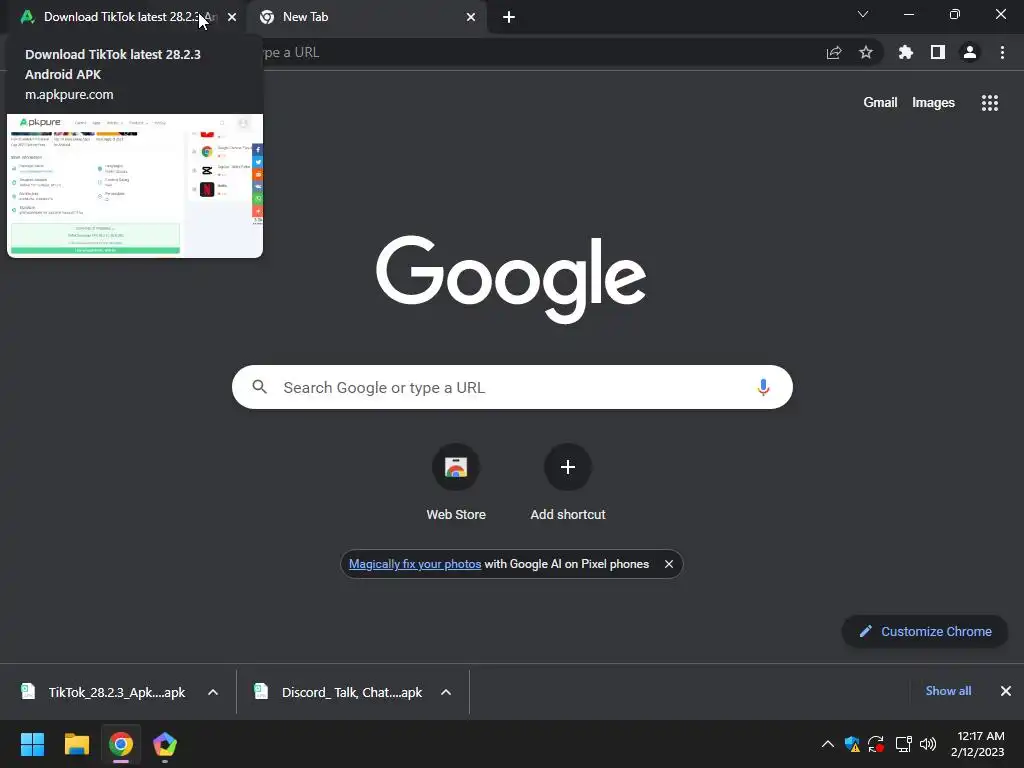Open network status tray icon
Viewport: 1024px width, 768px height.
[x=903, y=744]
